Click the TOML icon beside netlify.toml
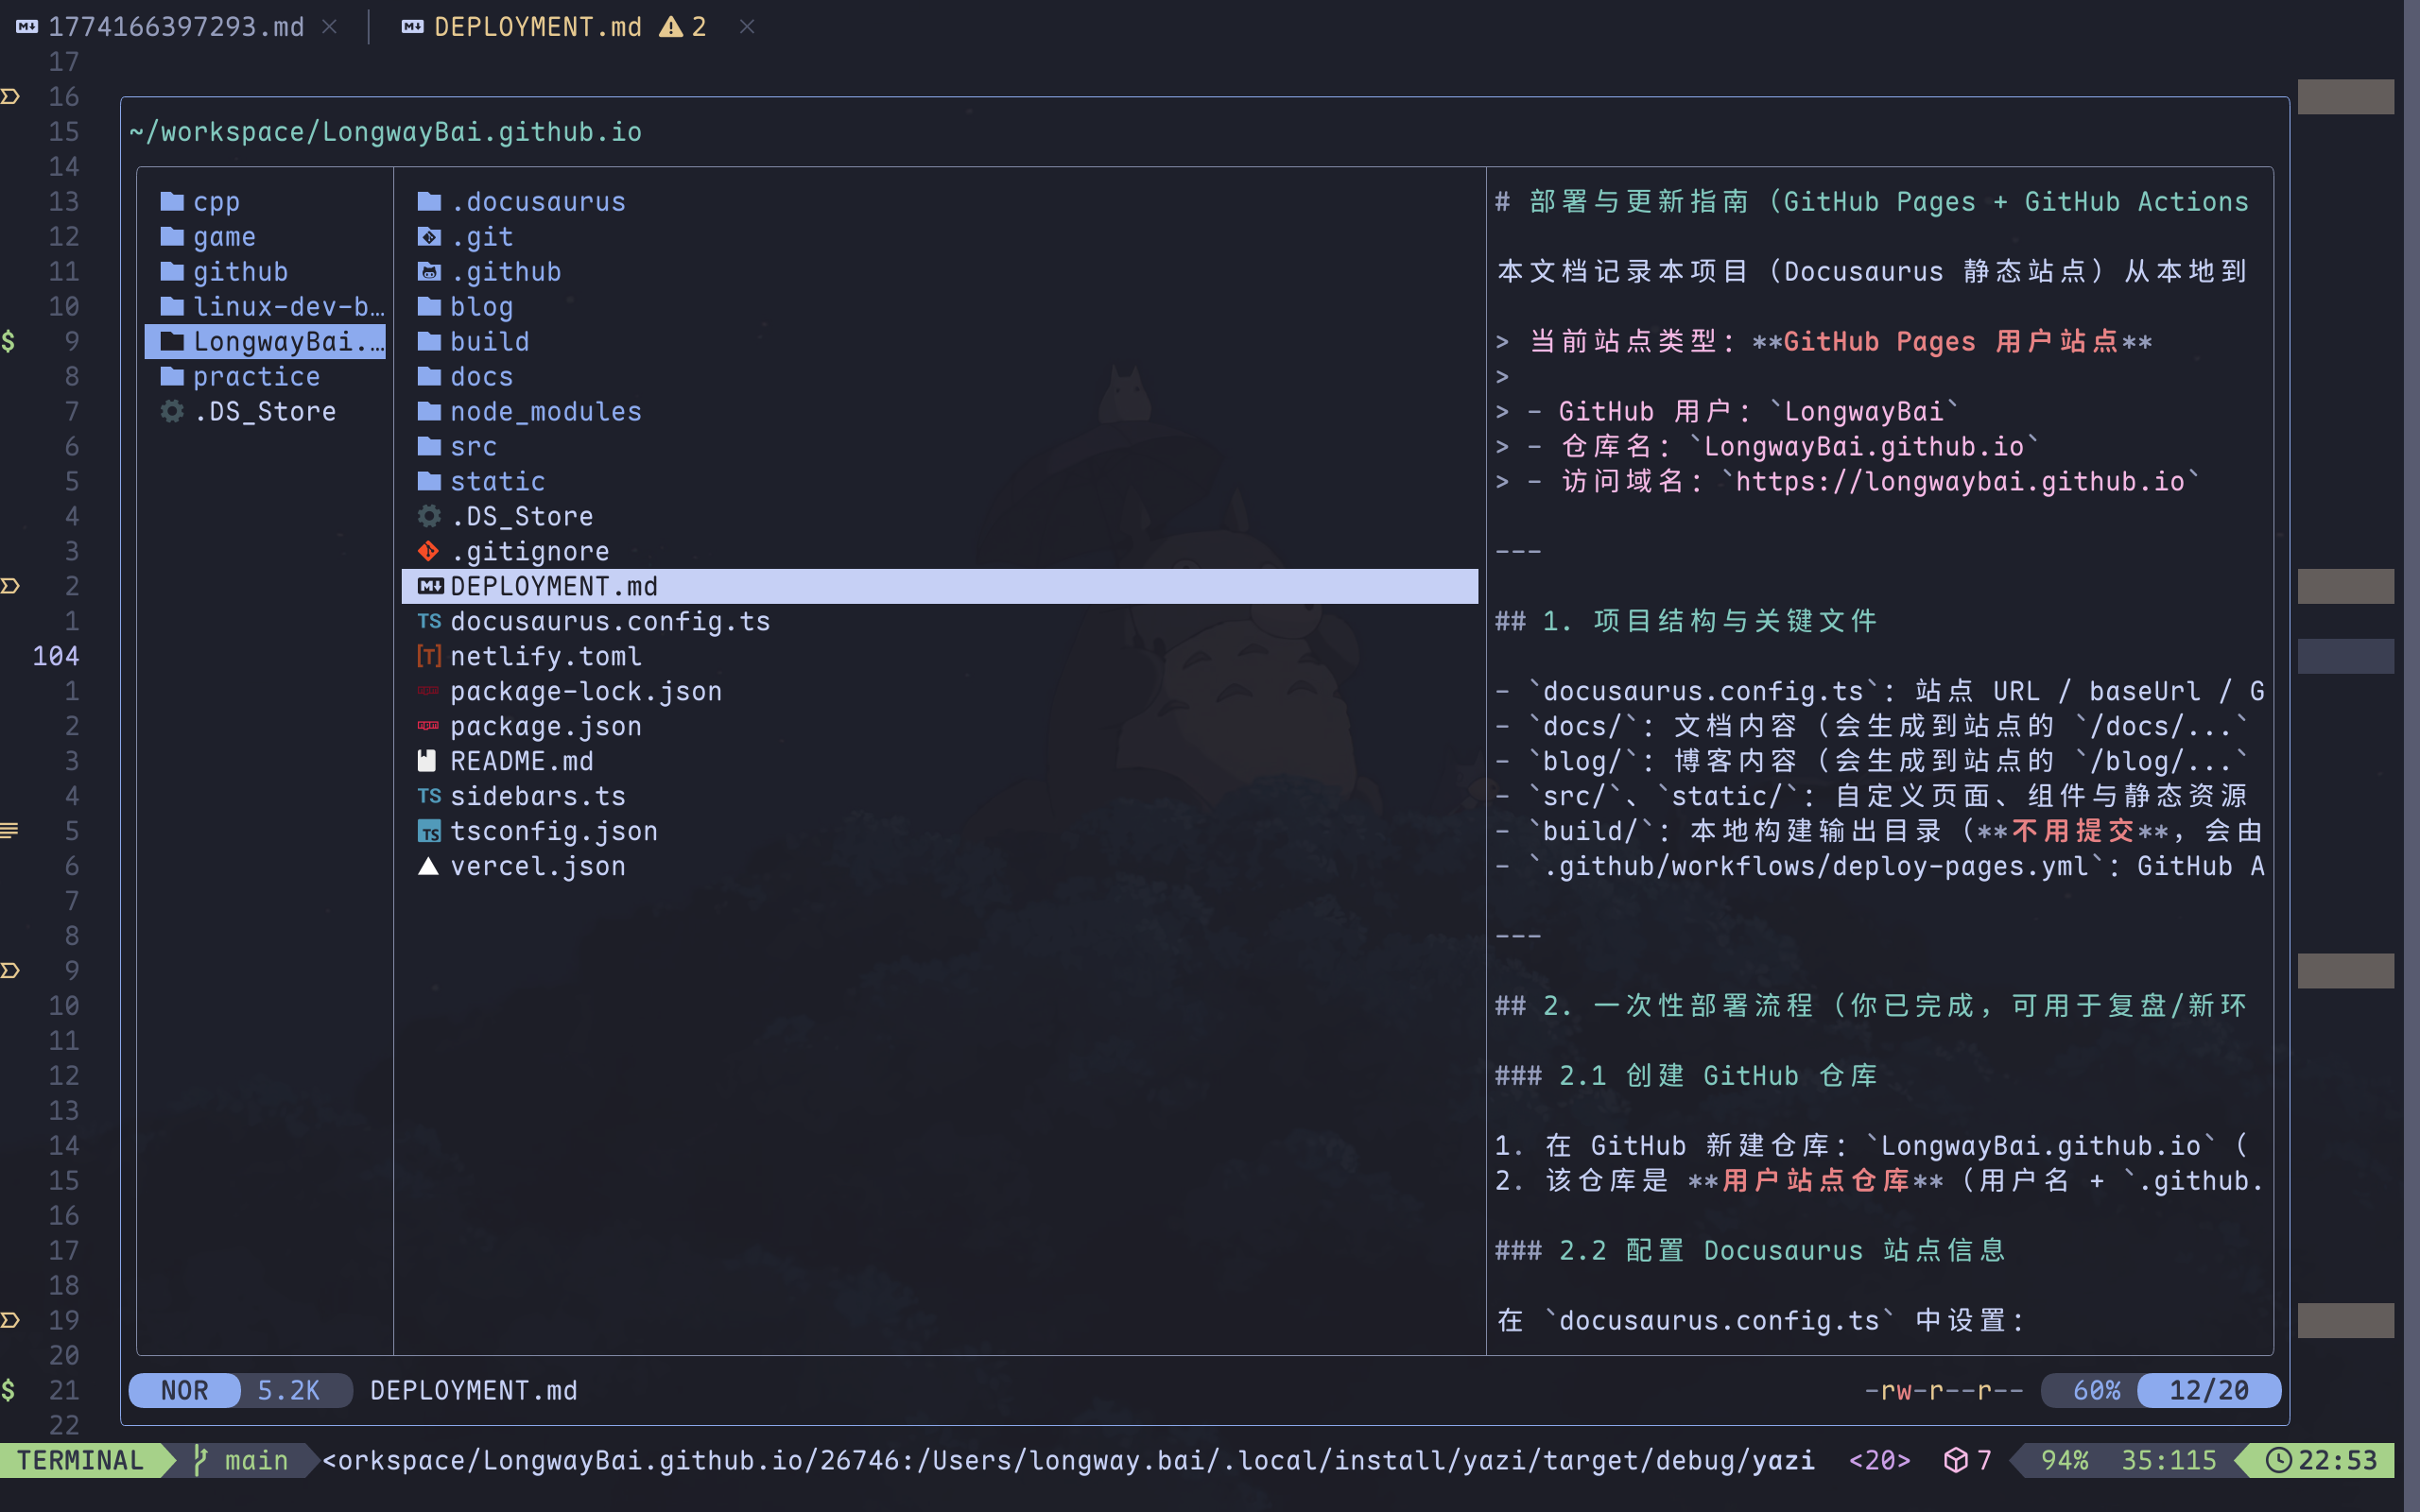This screenshot has height=1512, width=2420. point(429,656)
